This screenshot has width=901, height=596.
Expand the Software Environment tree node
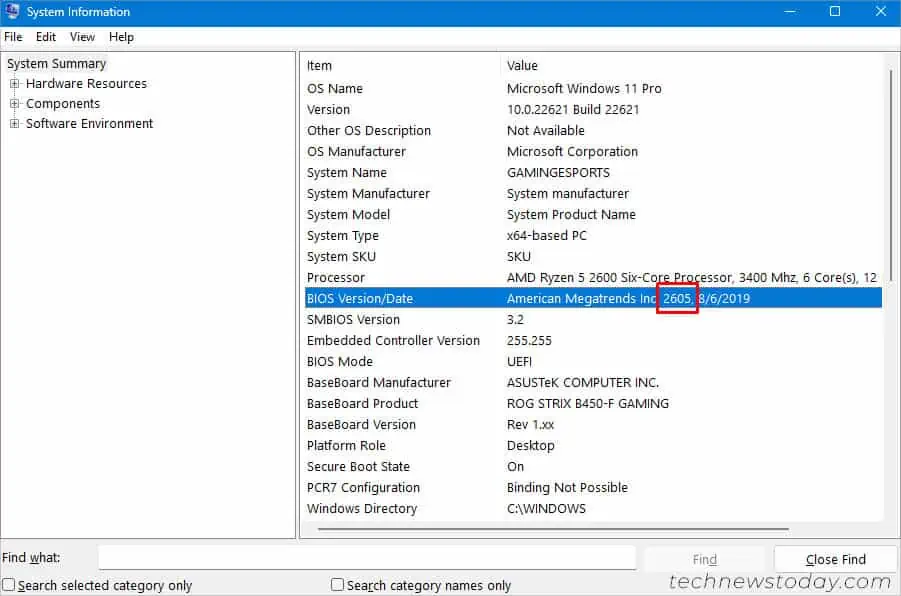point(14,123)
